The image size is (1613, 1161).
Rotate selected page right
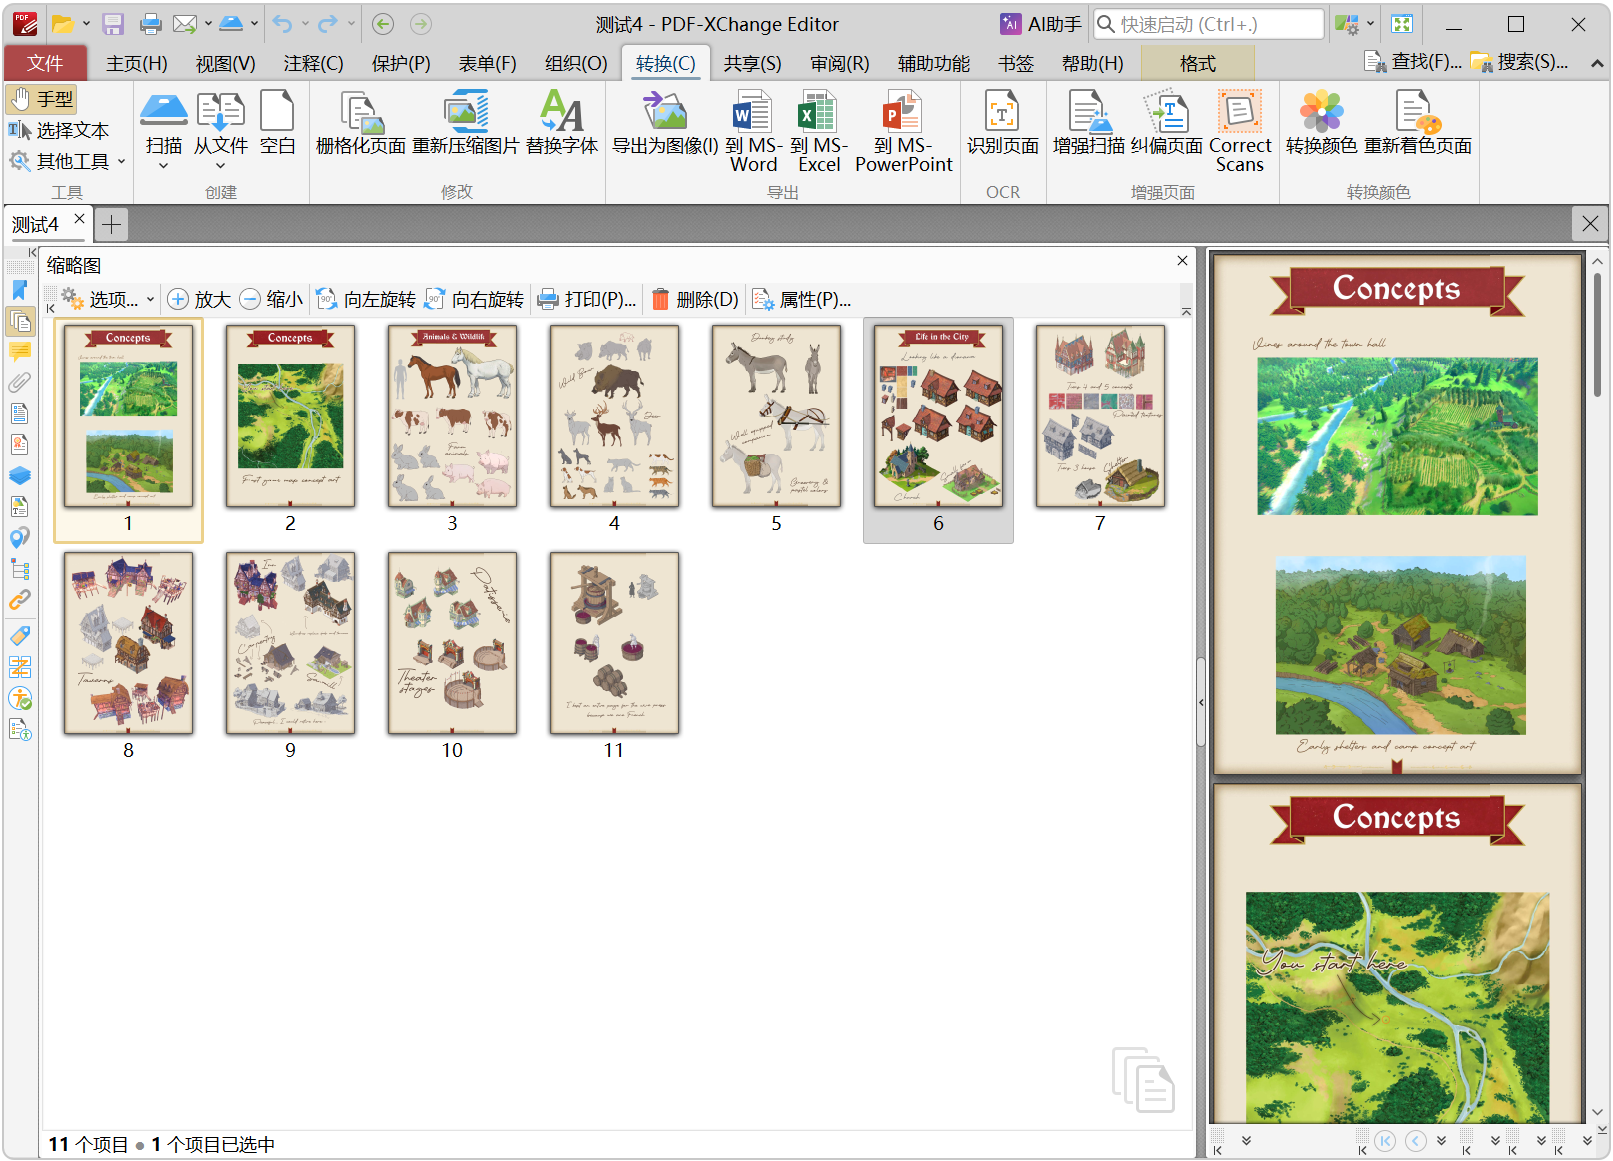click(474, 299)
